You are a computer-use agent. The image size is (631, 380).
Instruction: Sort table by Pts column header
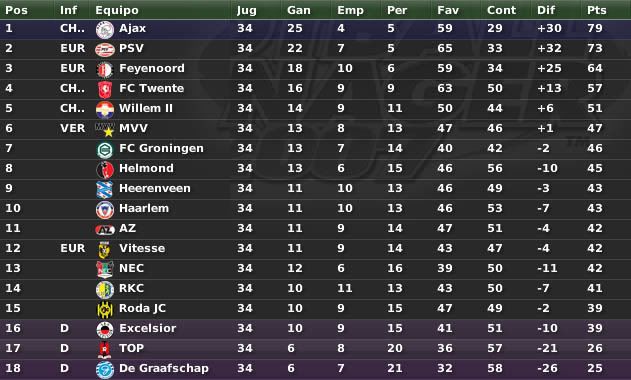[596, 10]
